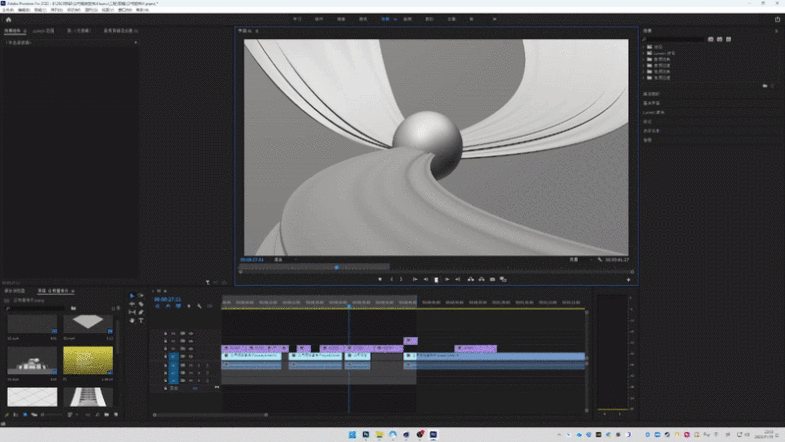
Task: Open the File menu in menu bar
Action: tap(8, 10)
